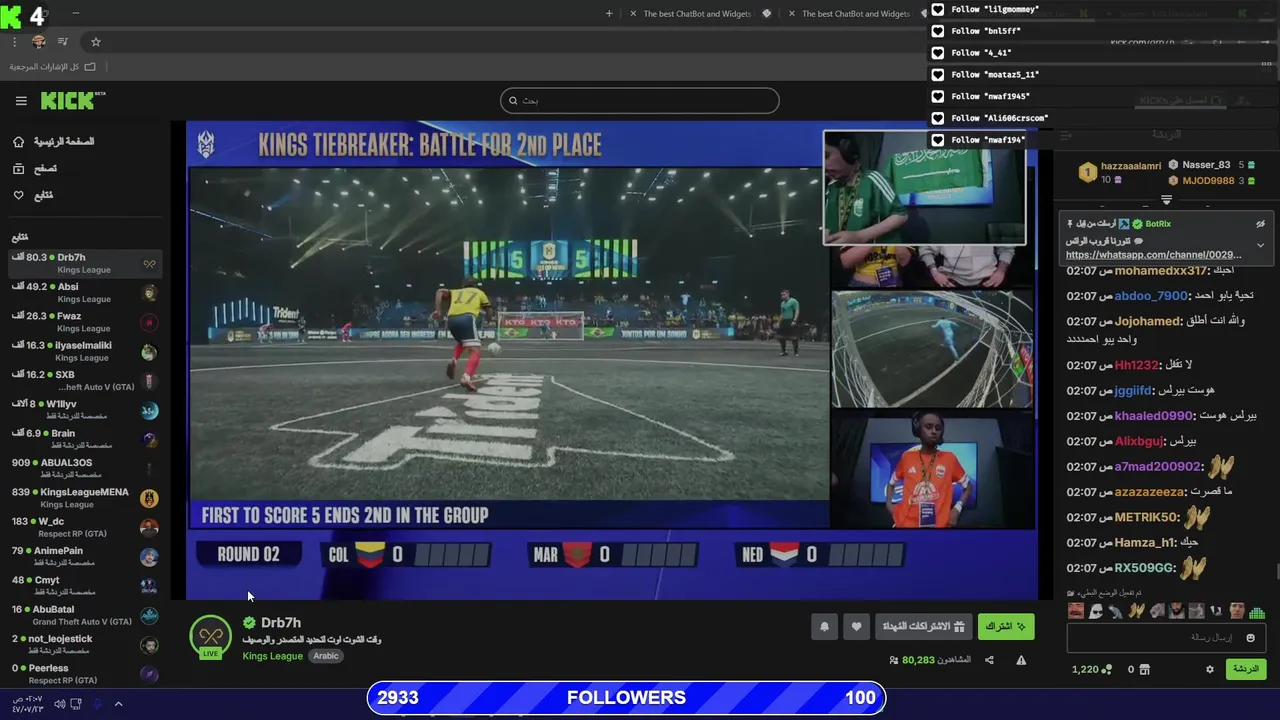Click username abdoo_7900 in chat
The image size is (1280, 720).
(x=1151, y=296)
